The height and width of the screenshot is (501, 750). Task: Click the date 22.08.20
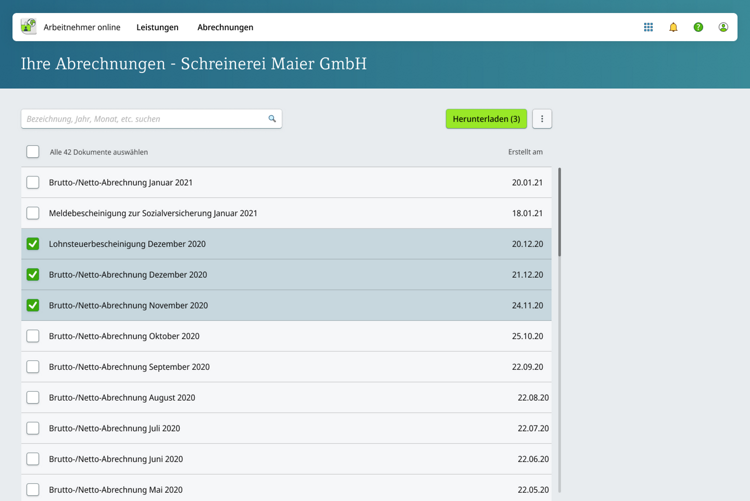pos(533,397)
